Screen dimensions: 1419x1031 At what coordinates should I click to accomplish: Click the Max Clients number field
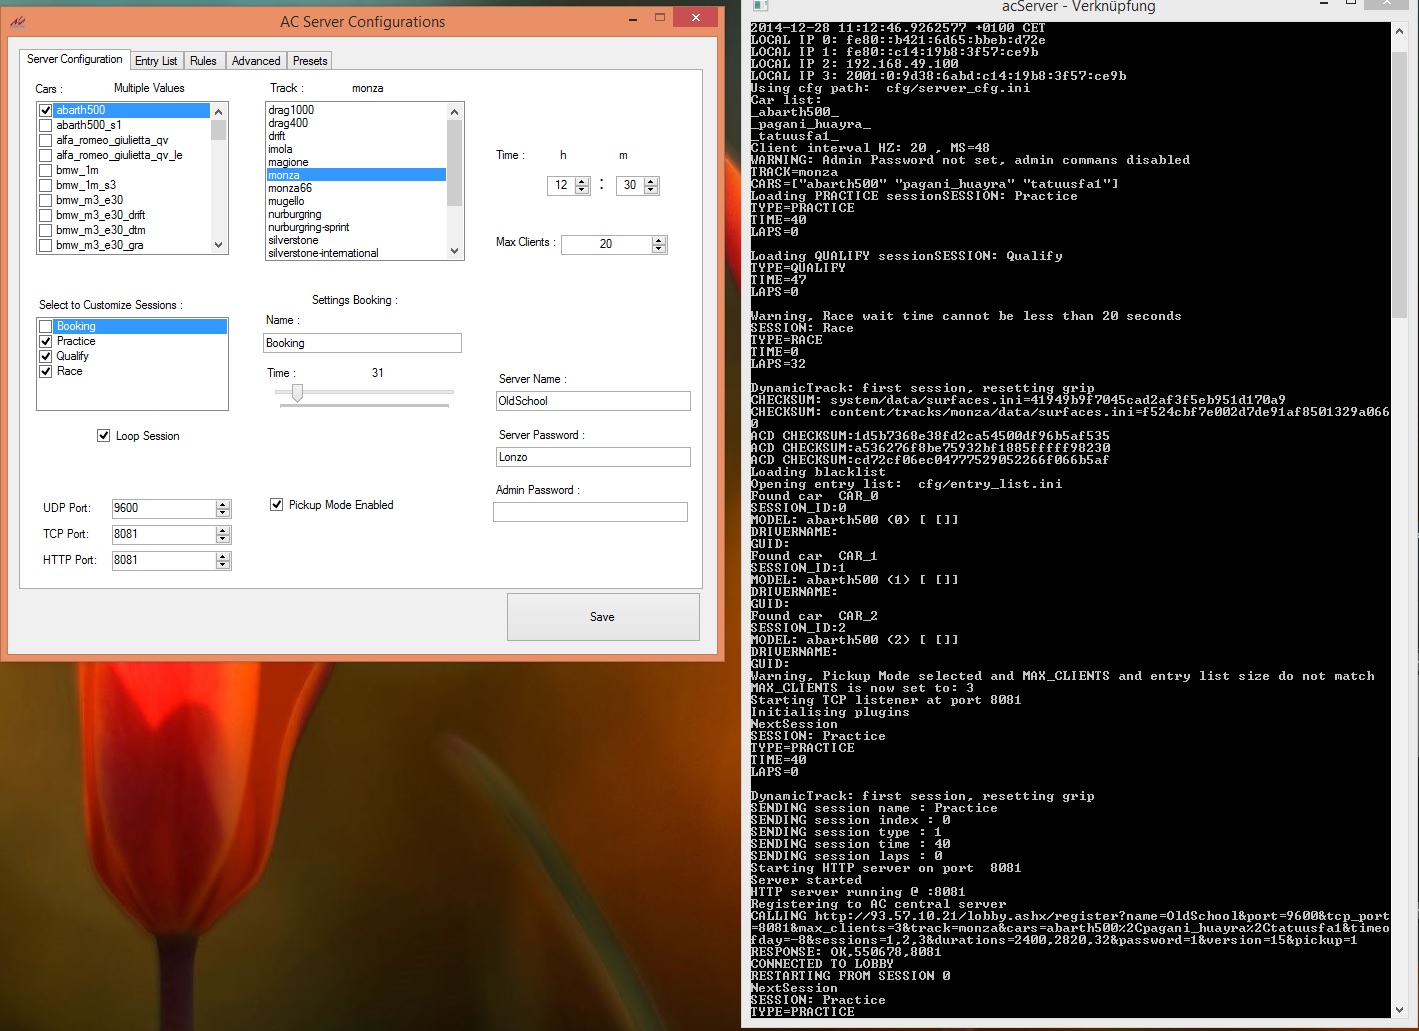[606, 244]
